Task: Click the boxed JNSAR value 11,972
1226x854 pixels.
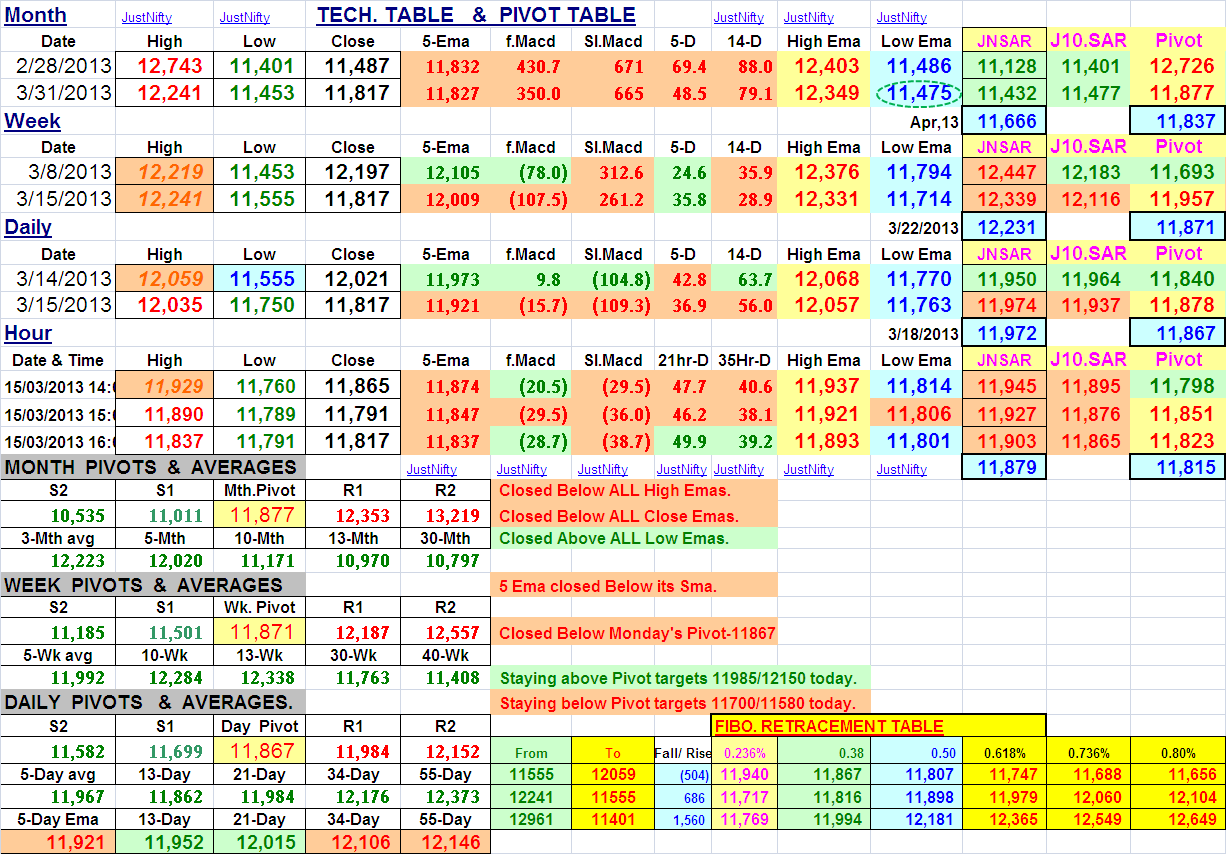Action: click(1004, 333)
